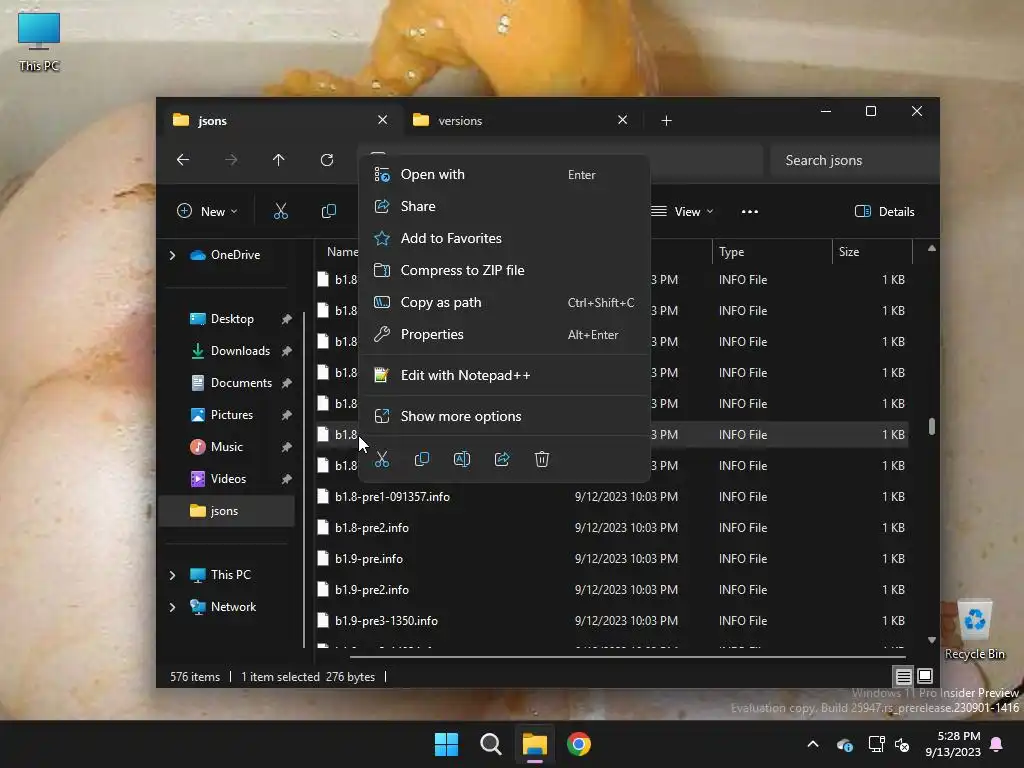This screenshot has height=768, width=1024.
Task: Add a new File Explorer tab
Action: [666, 120]
